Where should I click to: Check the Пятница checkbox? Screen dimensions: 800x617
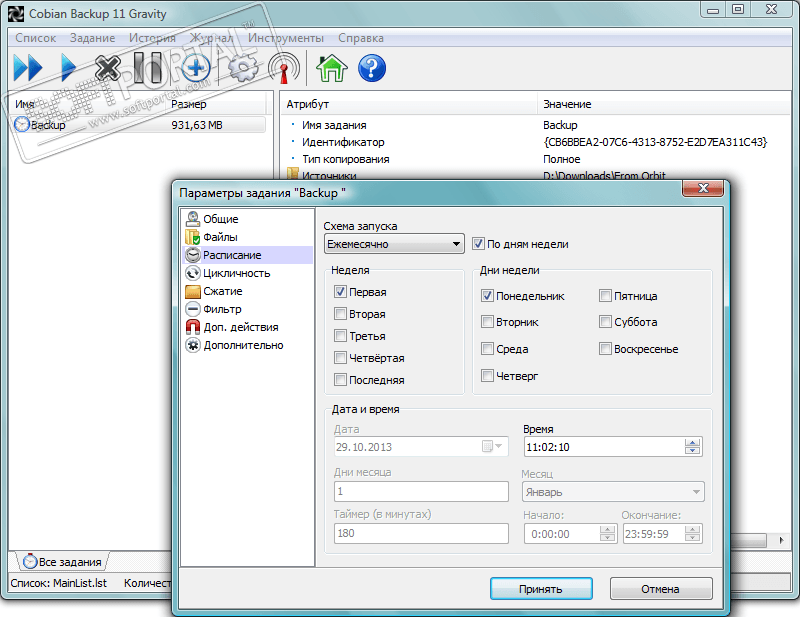coord(605,295)
